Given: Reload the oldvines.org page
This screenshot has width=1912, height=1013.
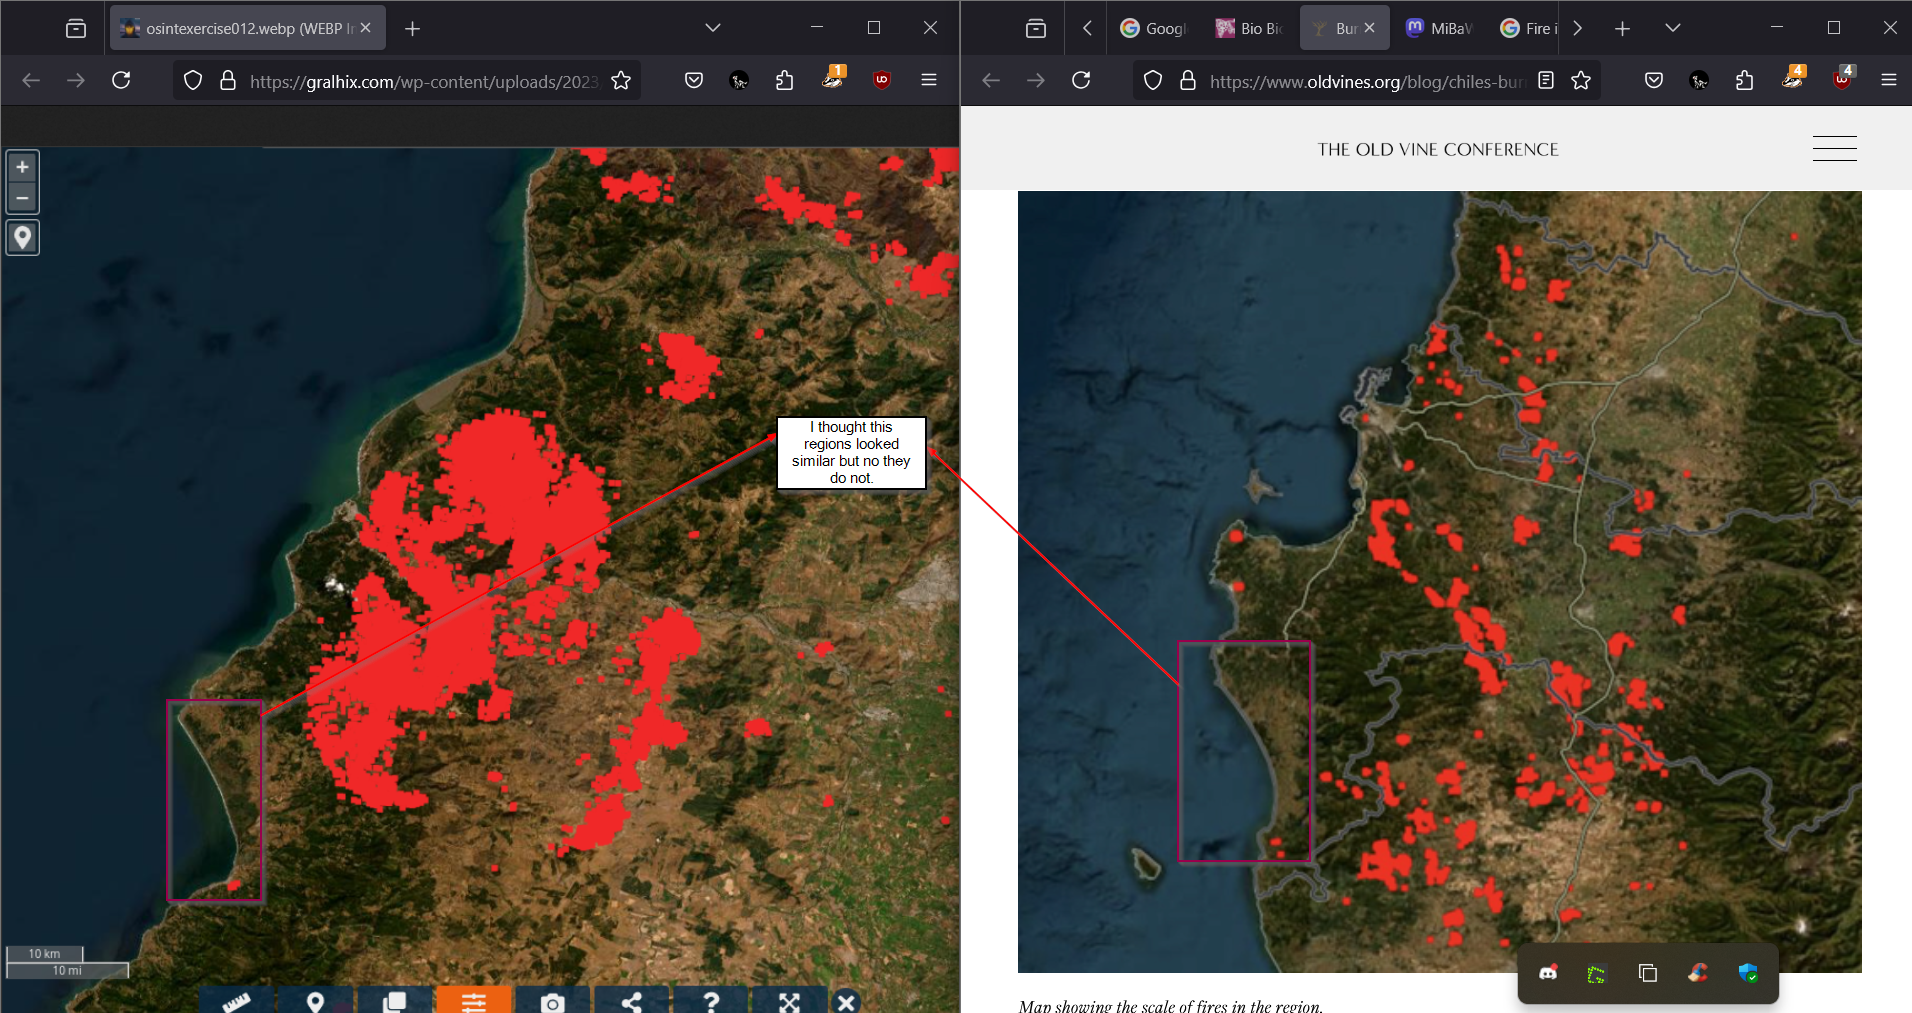Looking at the screenshot, I should pyautogui.click(x=1081, y=80).
